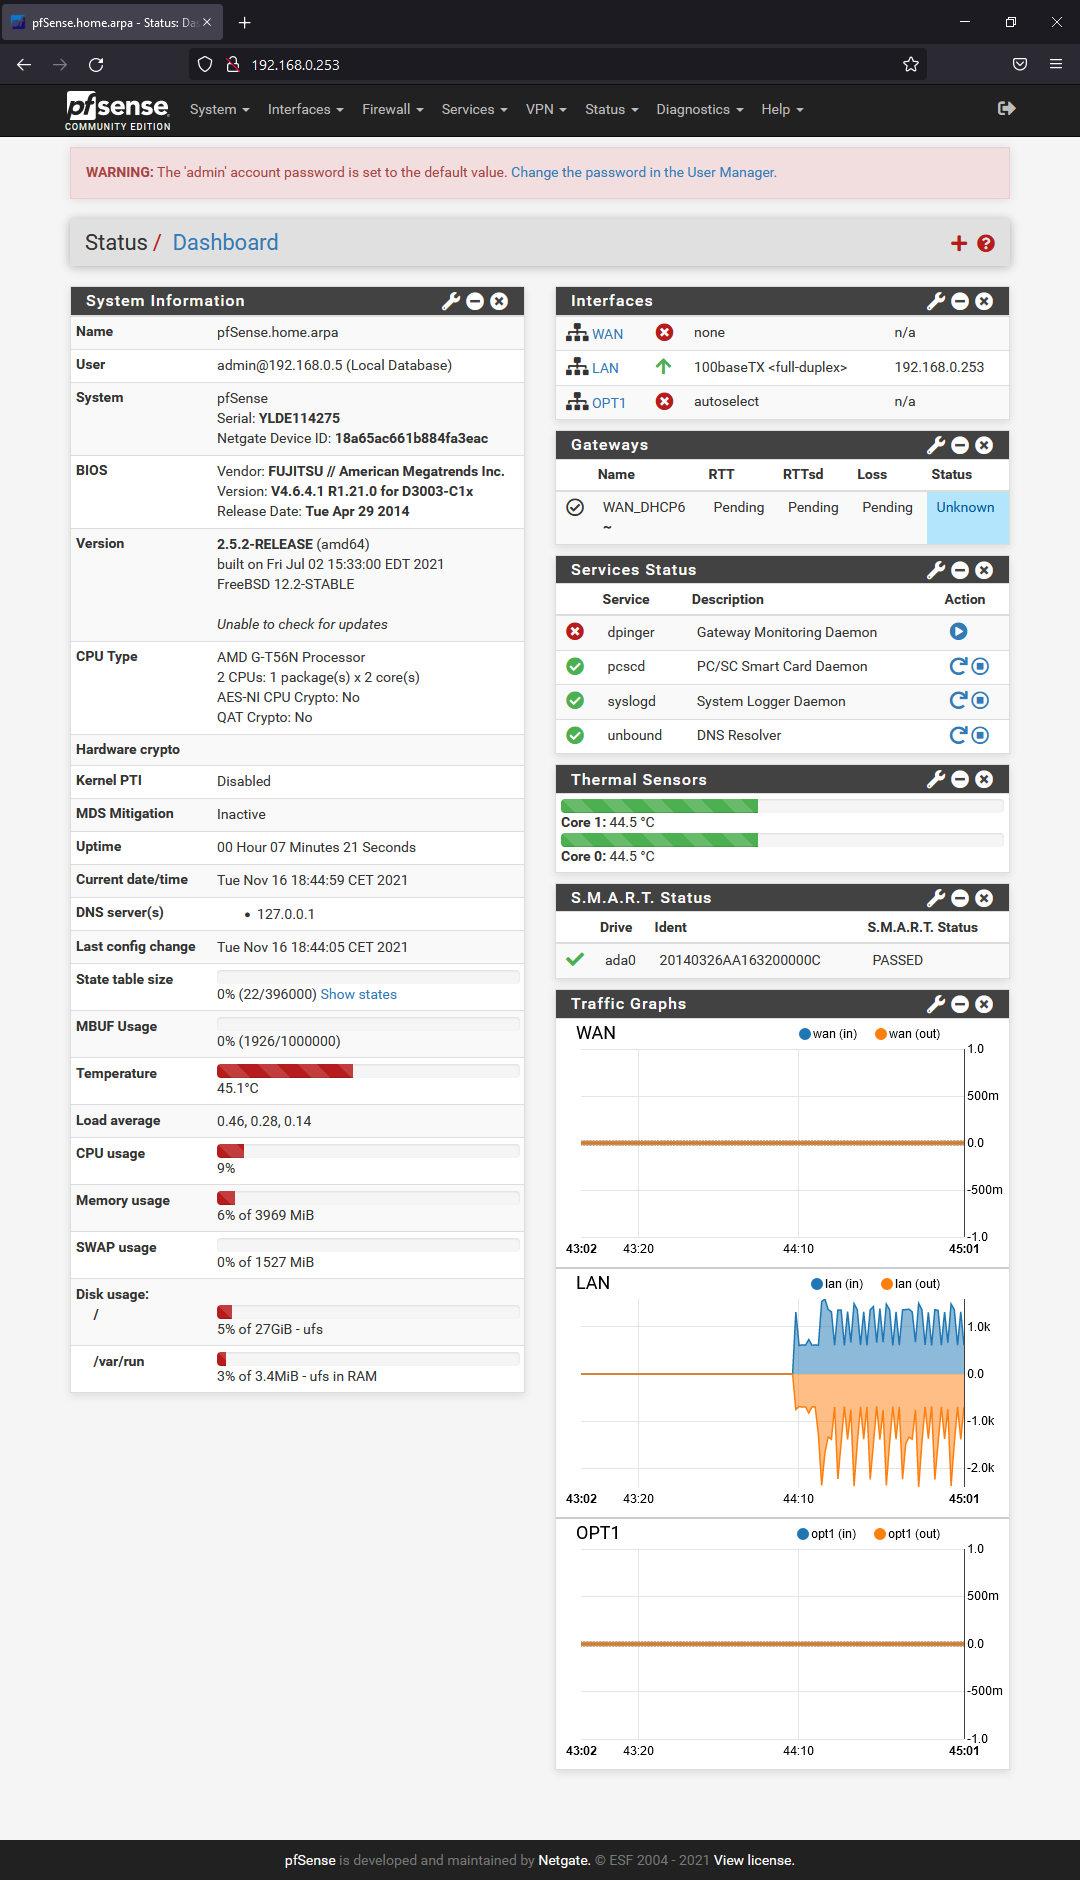Restart the pcscd service

(x=958, y=666)
